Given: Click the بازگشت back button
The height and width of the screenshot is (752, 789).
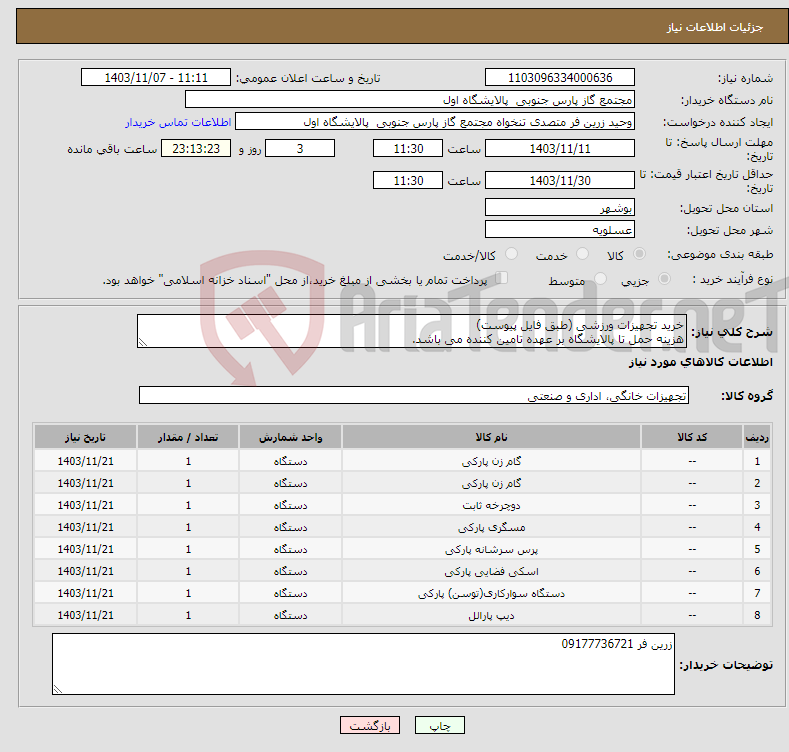Looking at the screenshot, I should pos(370,725).
